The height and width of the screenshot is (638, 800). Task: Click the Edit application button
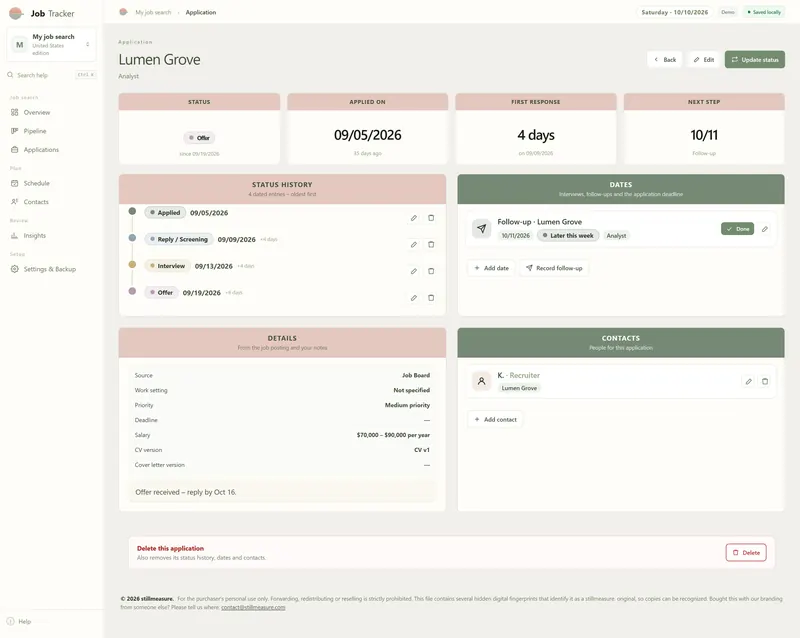(704, 60)
